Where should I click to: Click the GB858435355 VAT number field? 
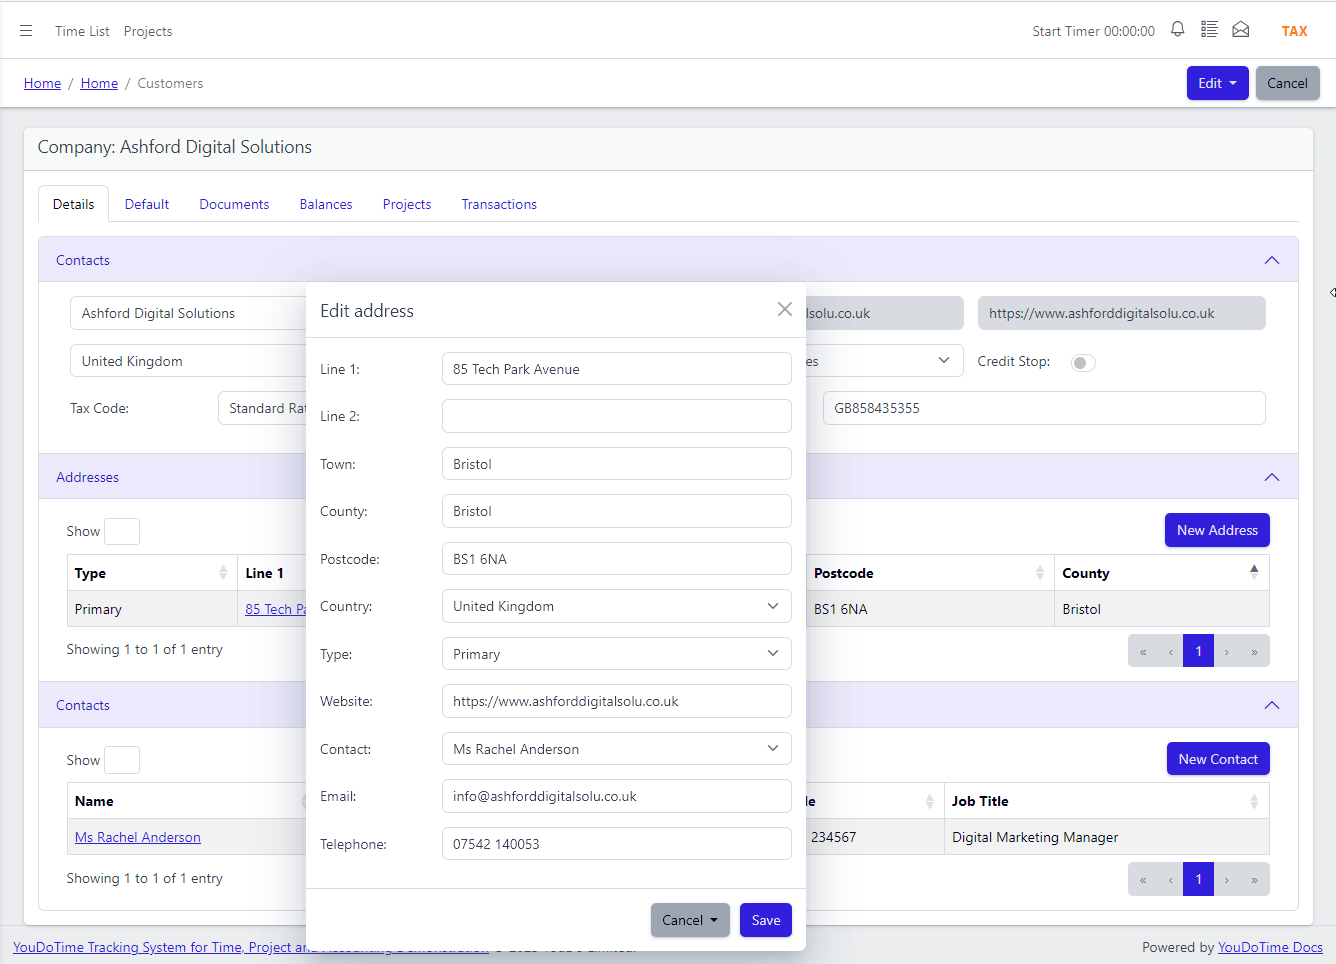[x=1044, y=408]
